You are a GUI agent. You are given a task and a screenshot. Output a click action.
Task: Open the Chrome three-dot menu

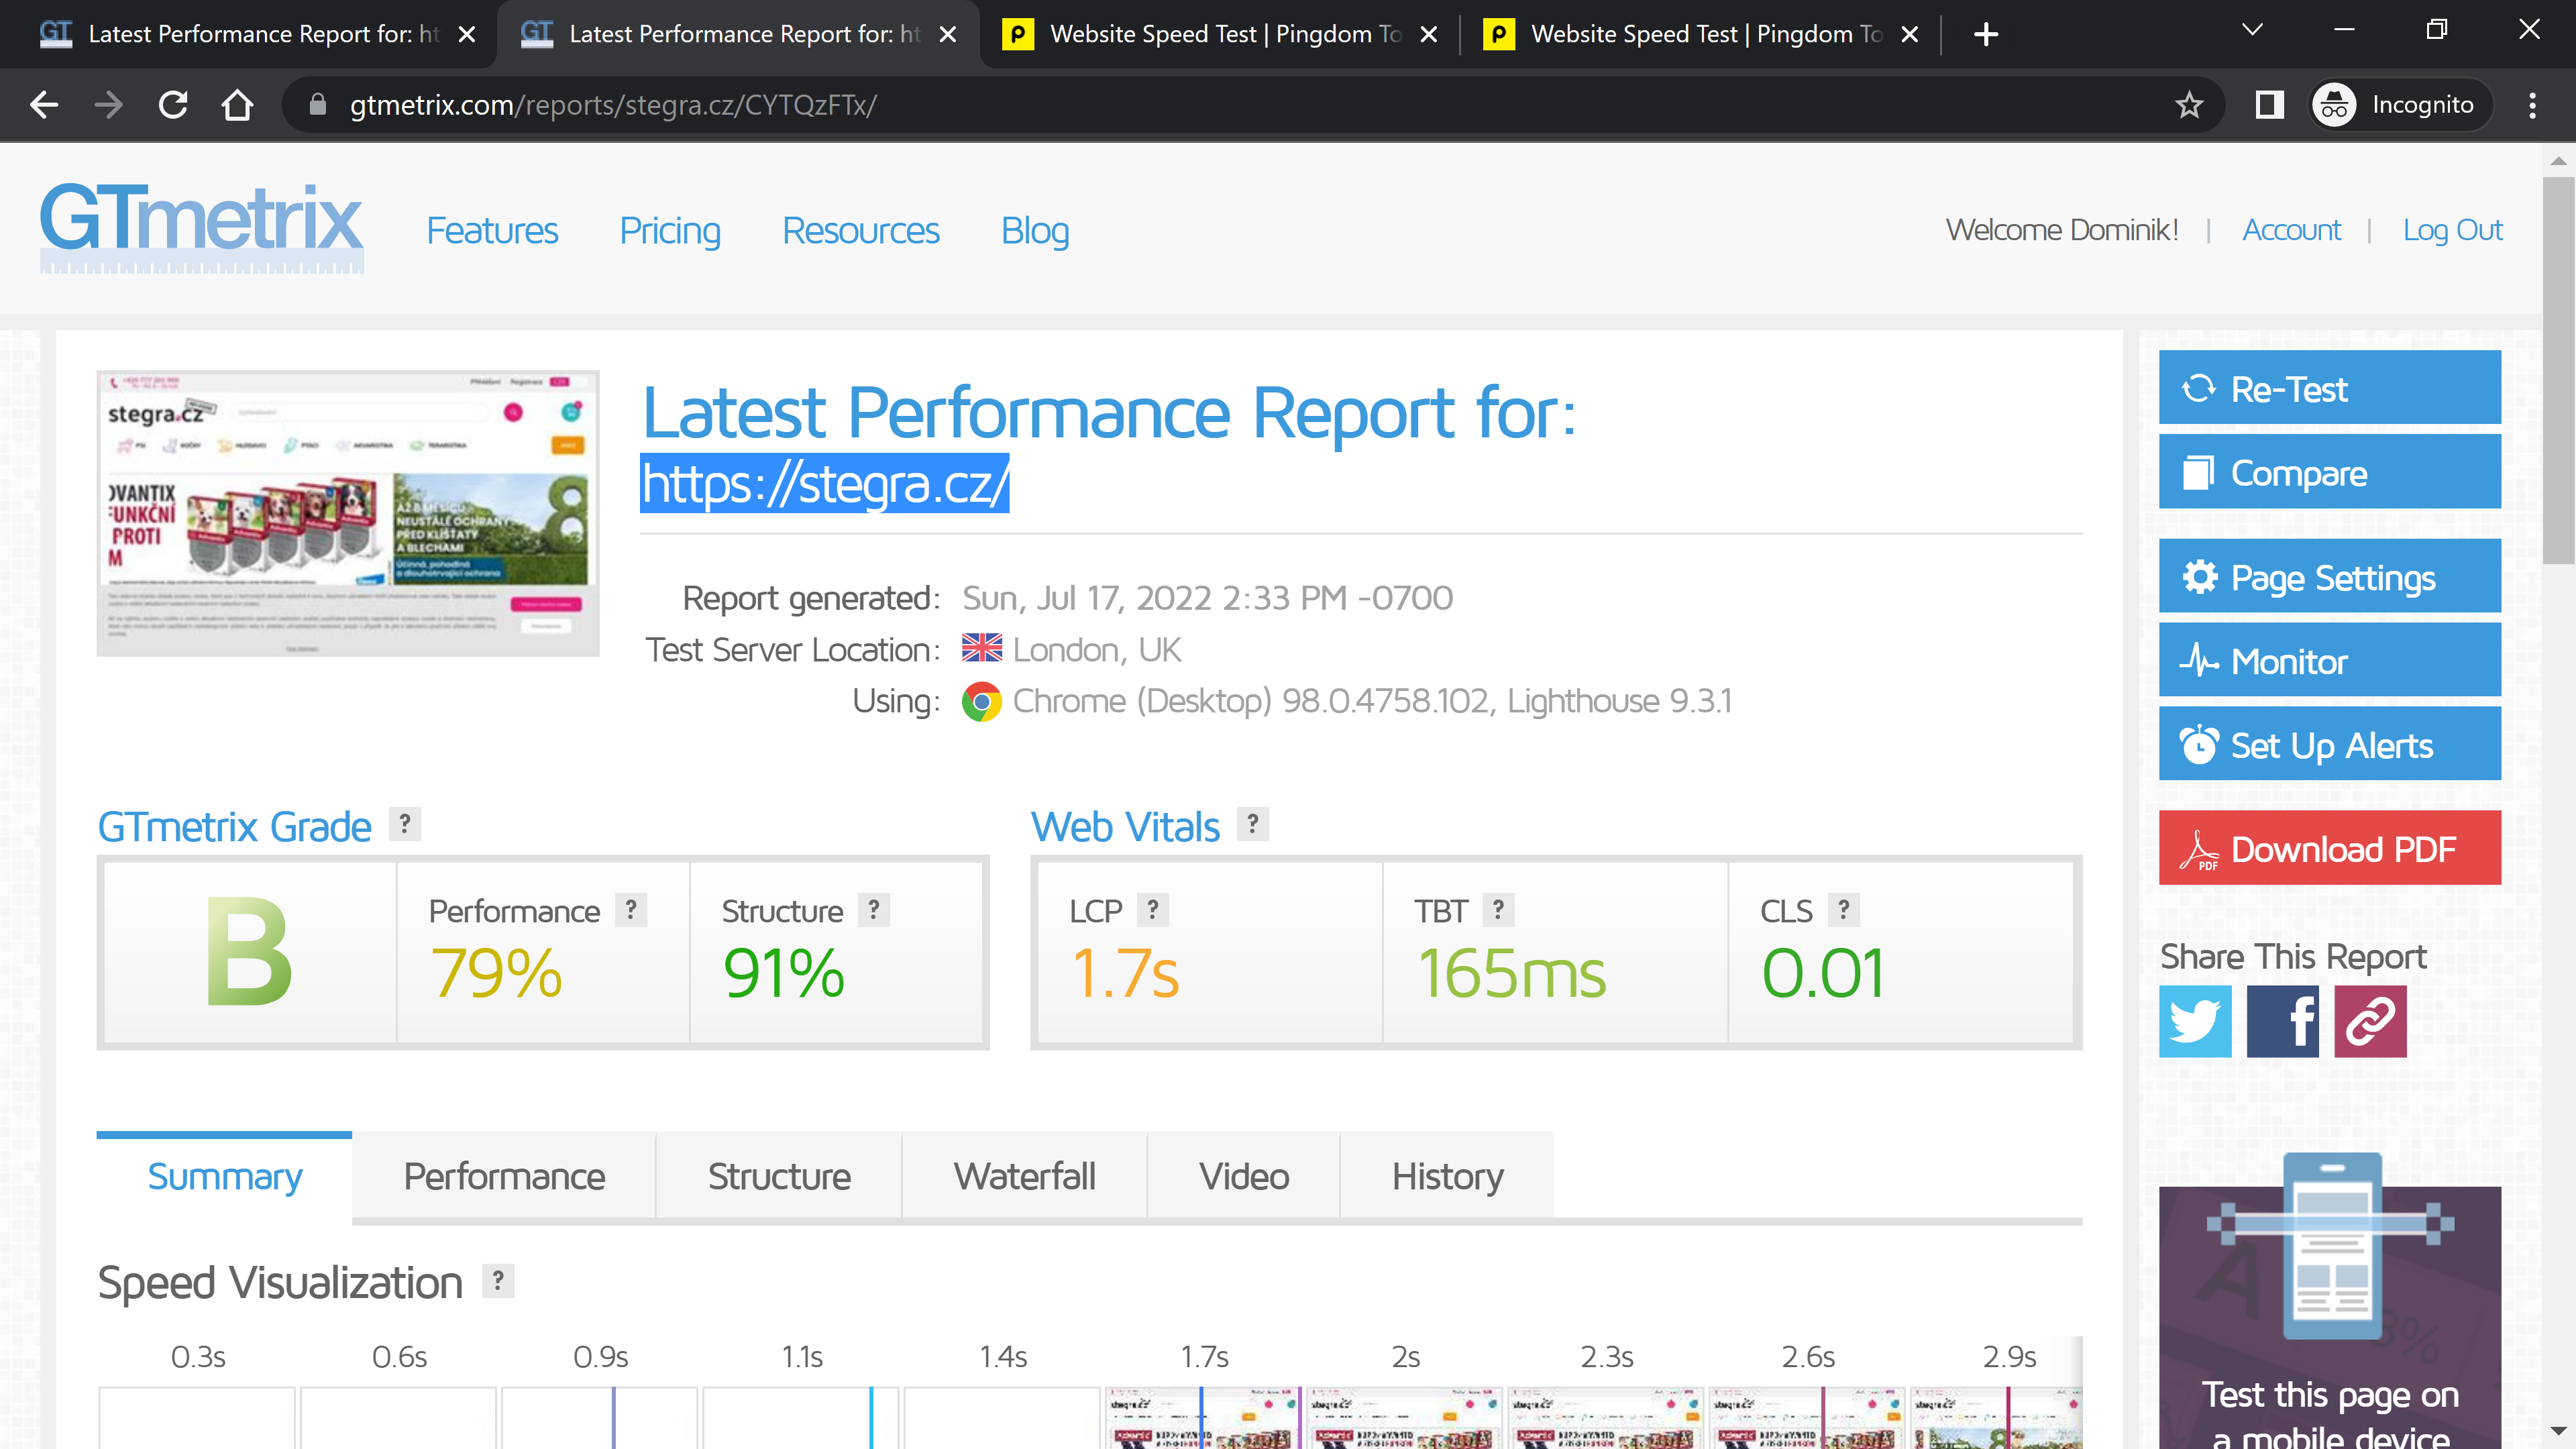[2532, 105]
